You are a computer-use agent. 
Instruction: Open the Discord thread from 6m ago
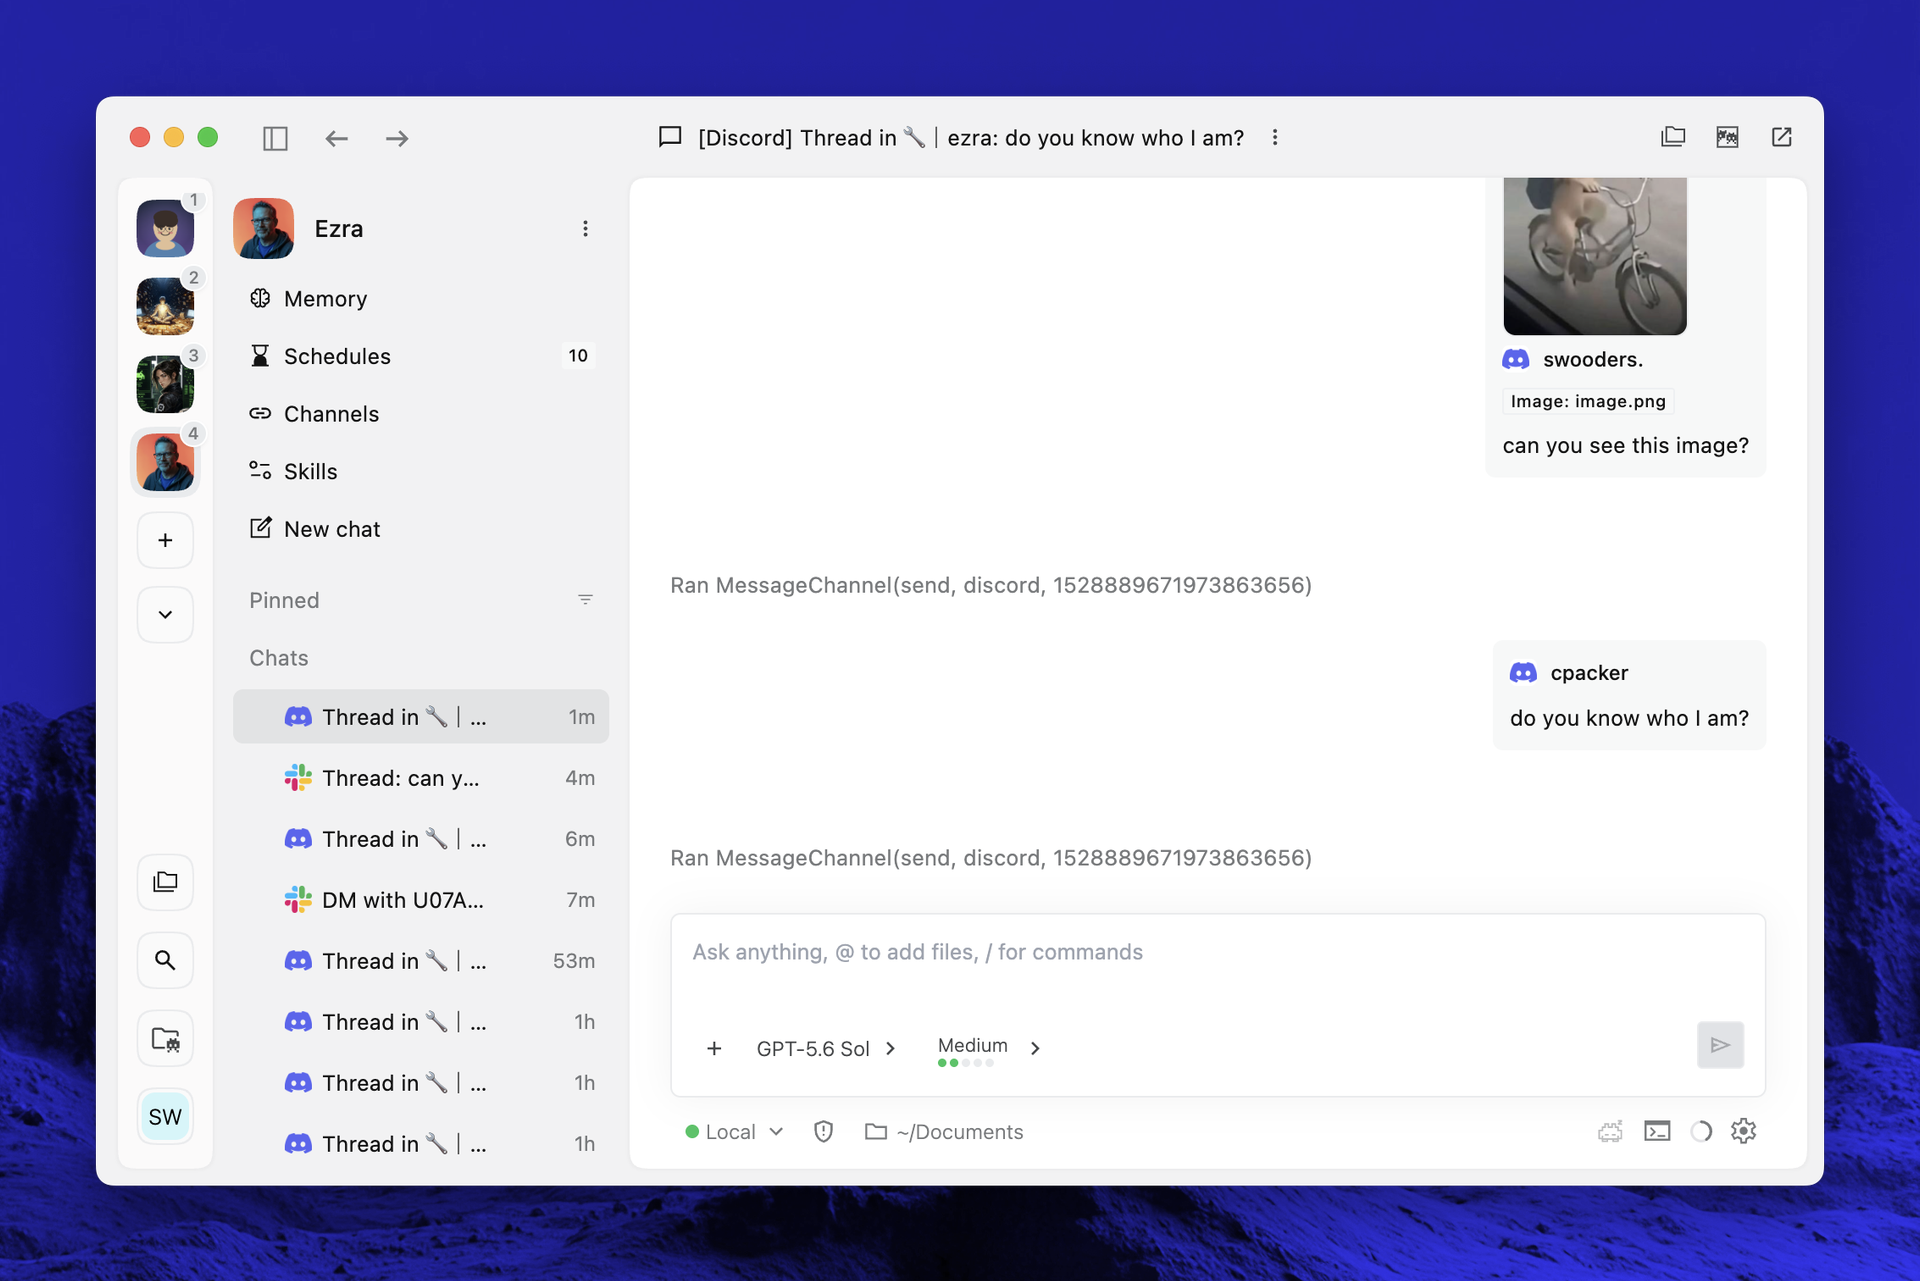[420, 839]
